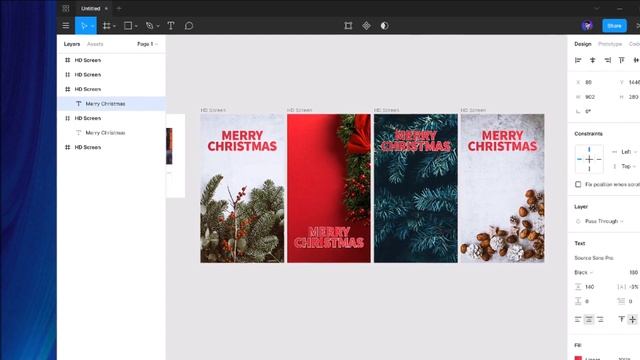This screenshot has height=360, width=640.
Task: Click the line height icon beside 140
Action: point(578,287)
